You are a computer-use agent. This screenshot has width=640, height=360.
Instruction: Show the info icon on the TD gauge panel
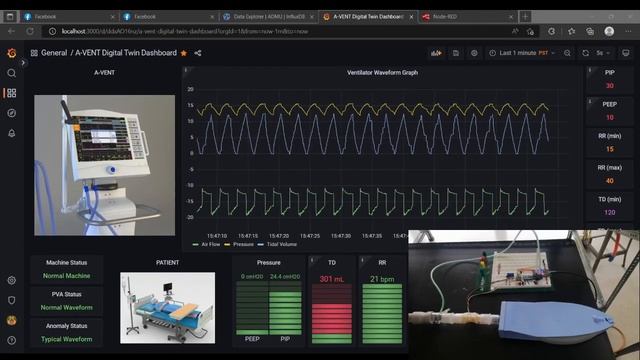(312, 260)
